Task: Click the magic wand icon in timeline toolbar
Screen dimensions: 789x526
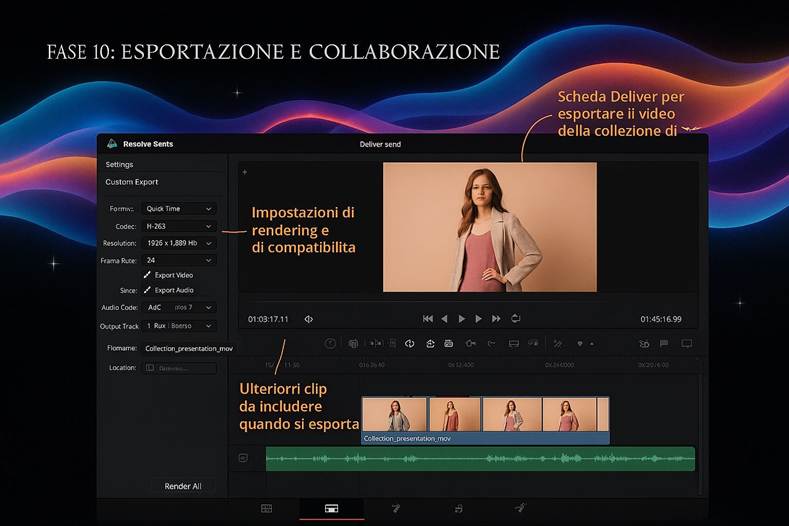Action: pos(558,343)
